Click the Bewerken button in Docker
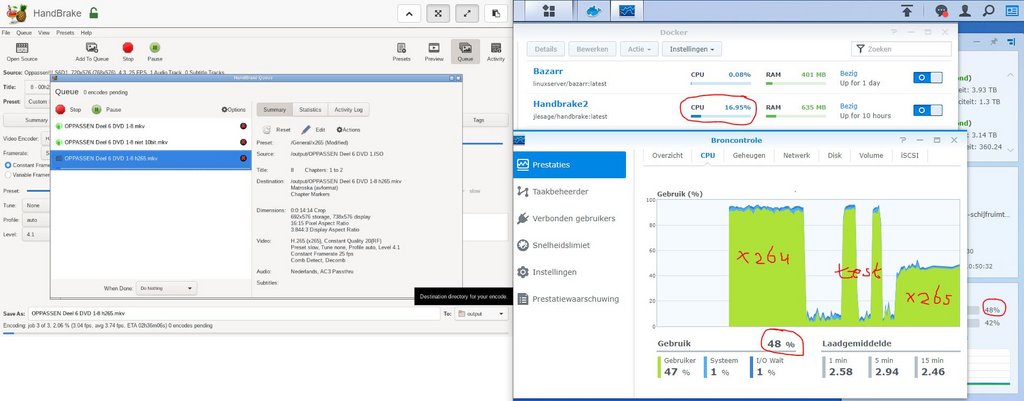 [x=592, y=49]
